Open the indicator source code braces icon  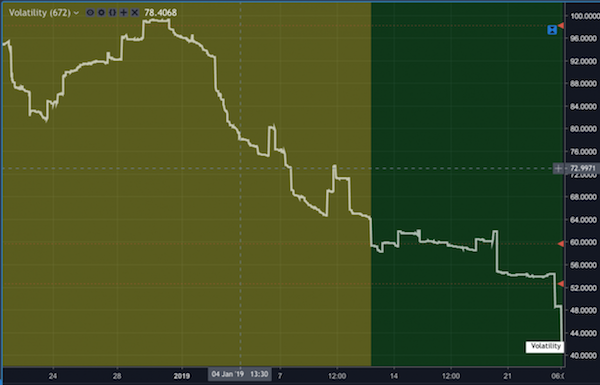coord(112,13)
